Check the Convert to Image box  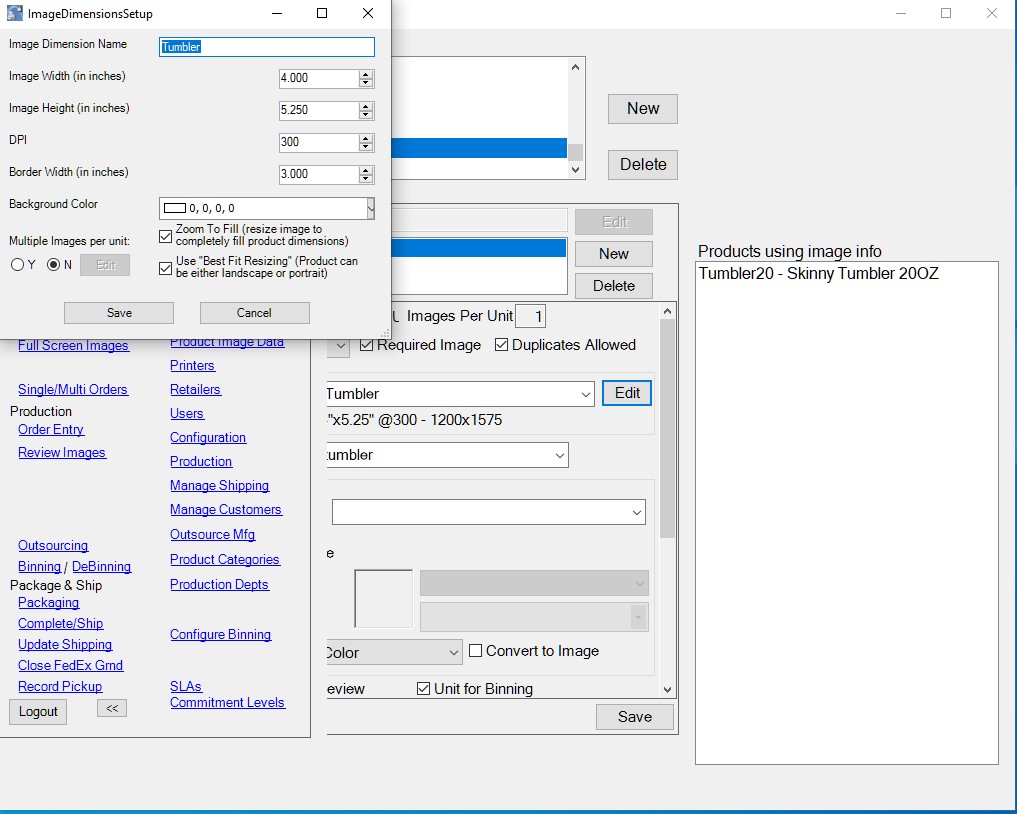476,651
